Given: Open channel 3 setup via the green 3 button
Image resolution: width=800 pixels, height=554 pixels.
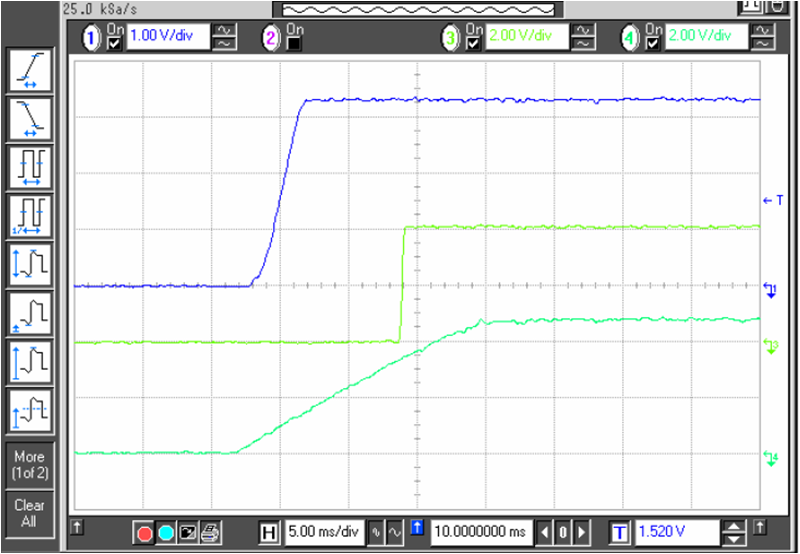Looking at the screenshot, I should (x=451, y=38).
